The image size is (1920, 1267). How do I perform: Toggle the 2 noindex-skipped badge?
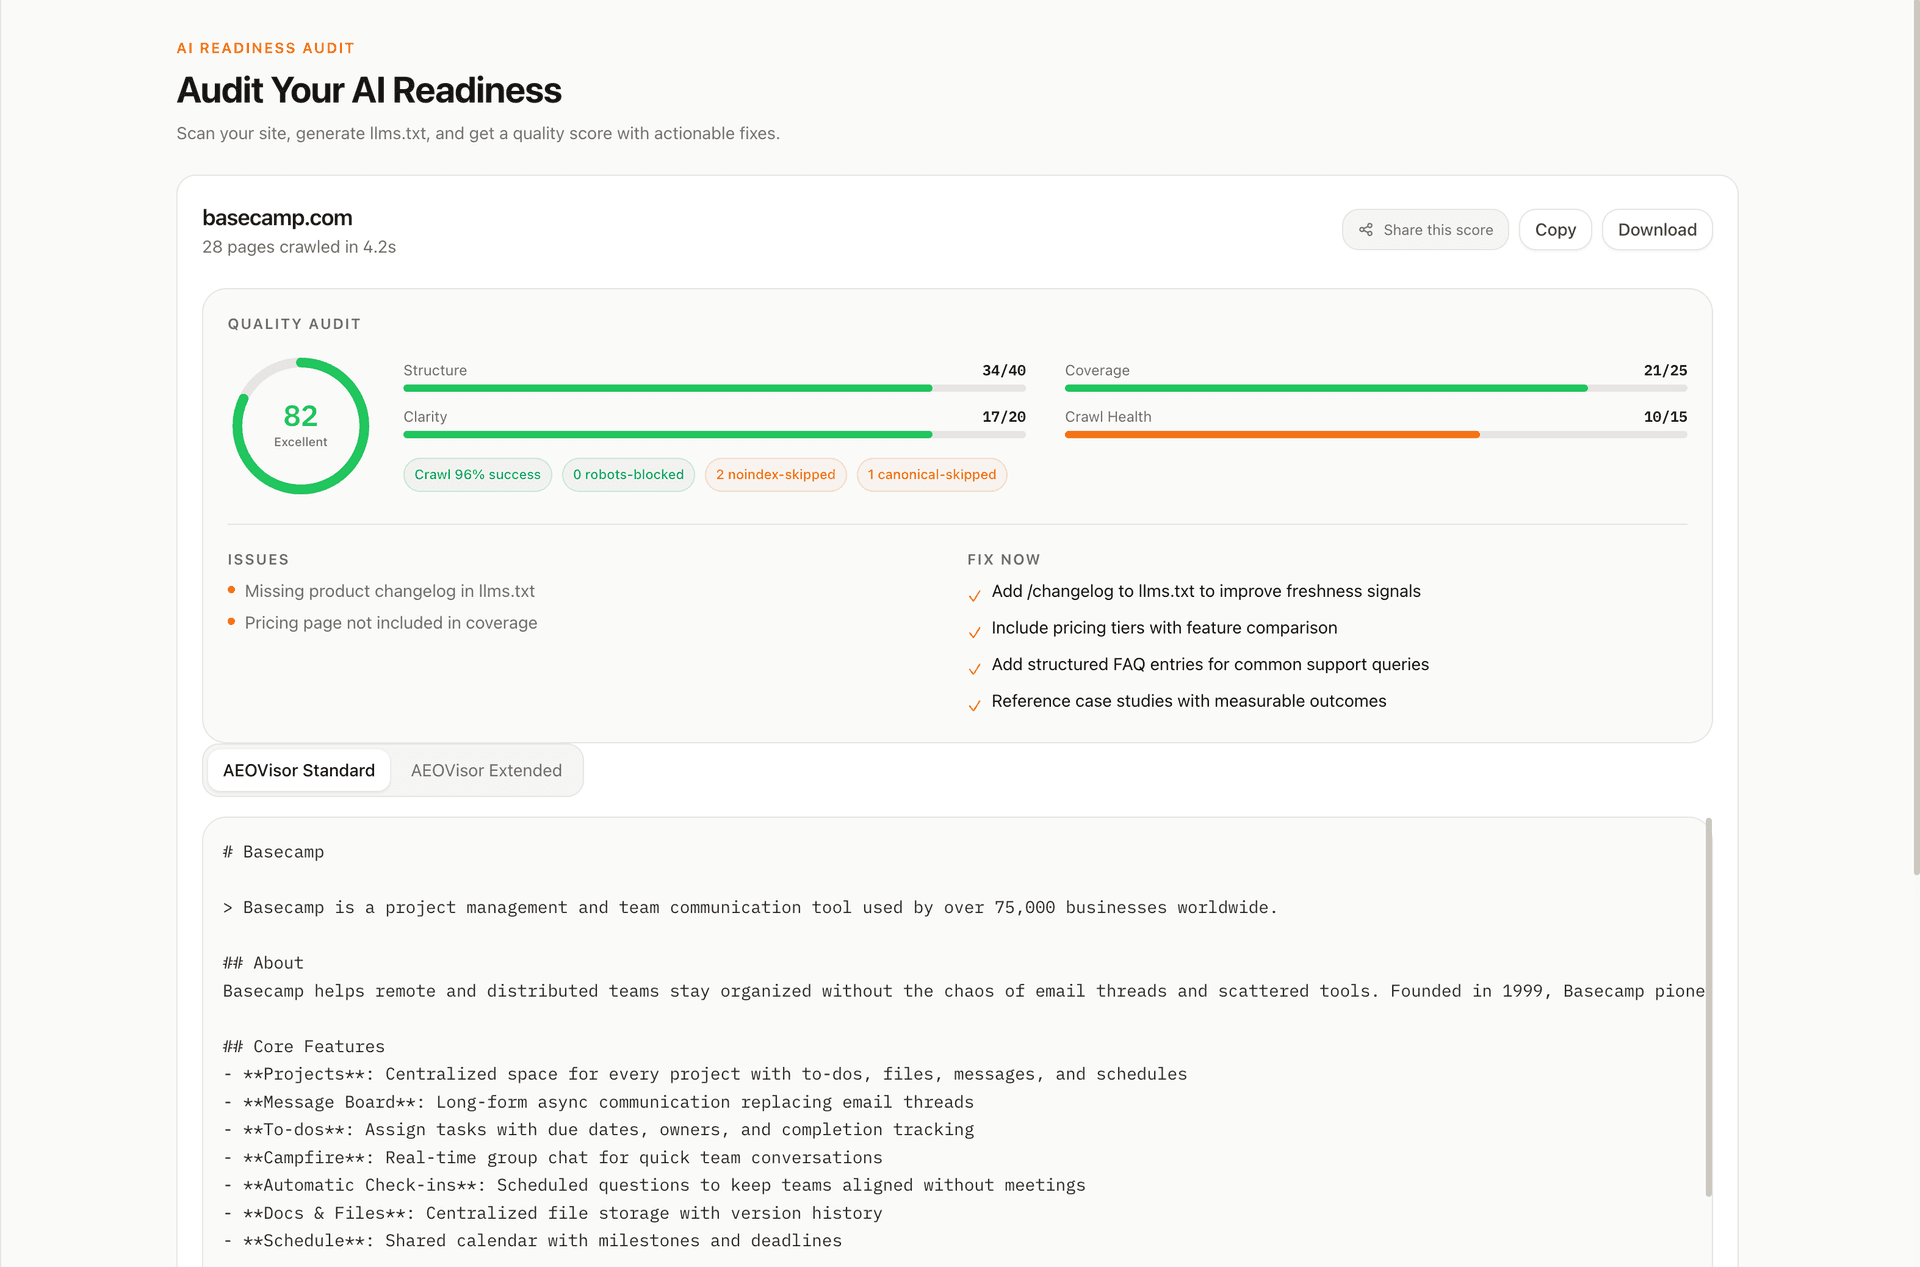click(x=775, y=474)
